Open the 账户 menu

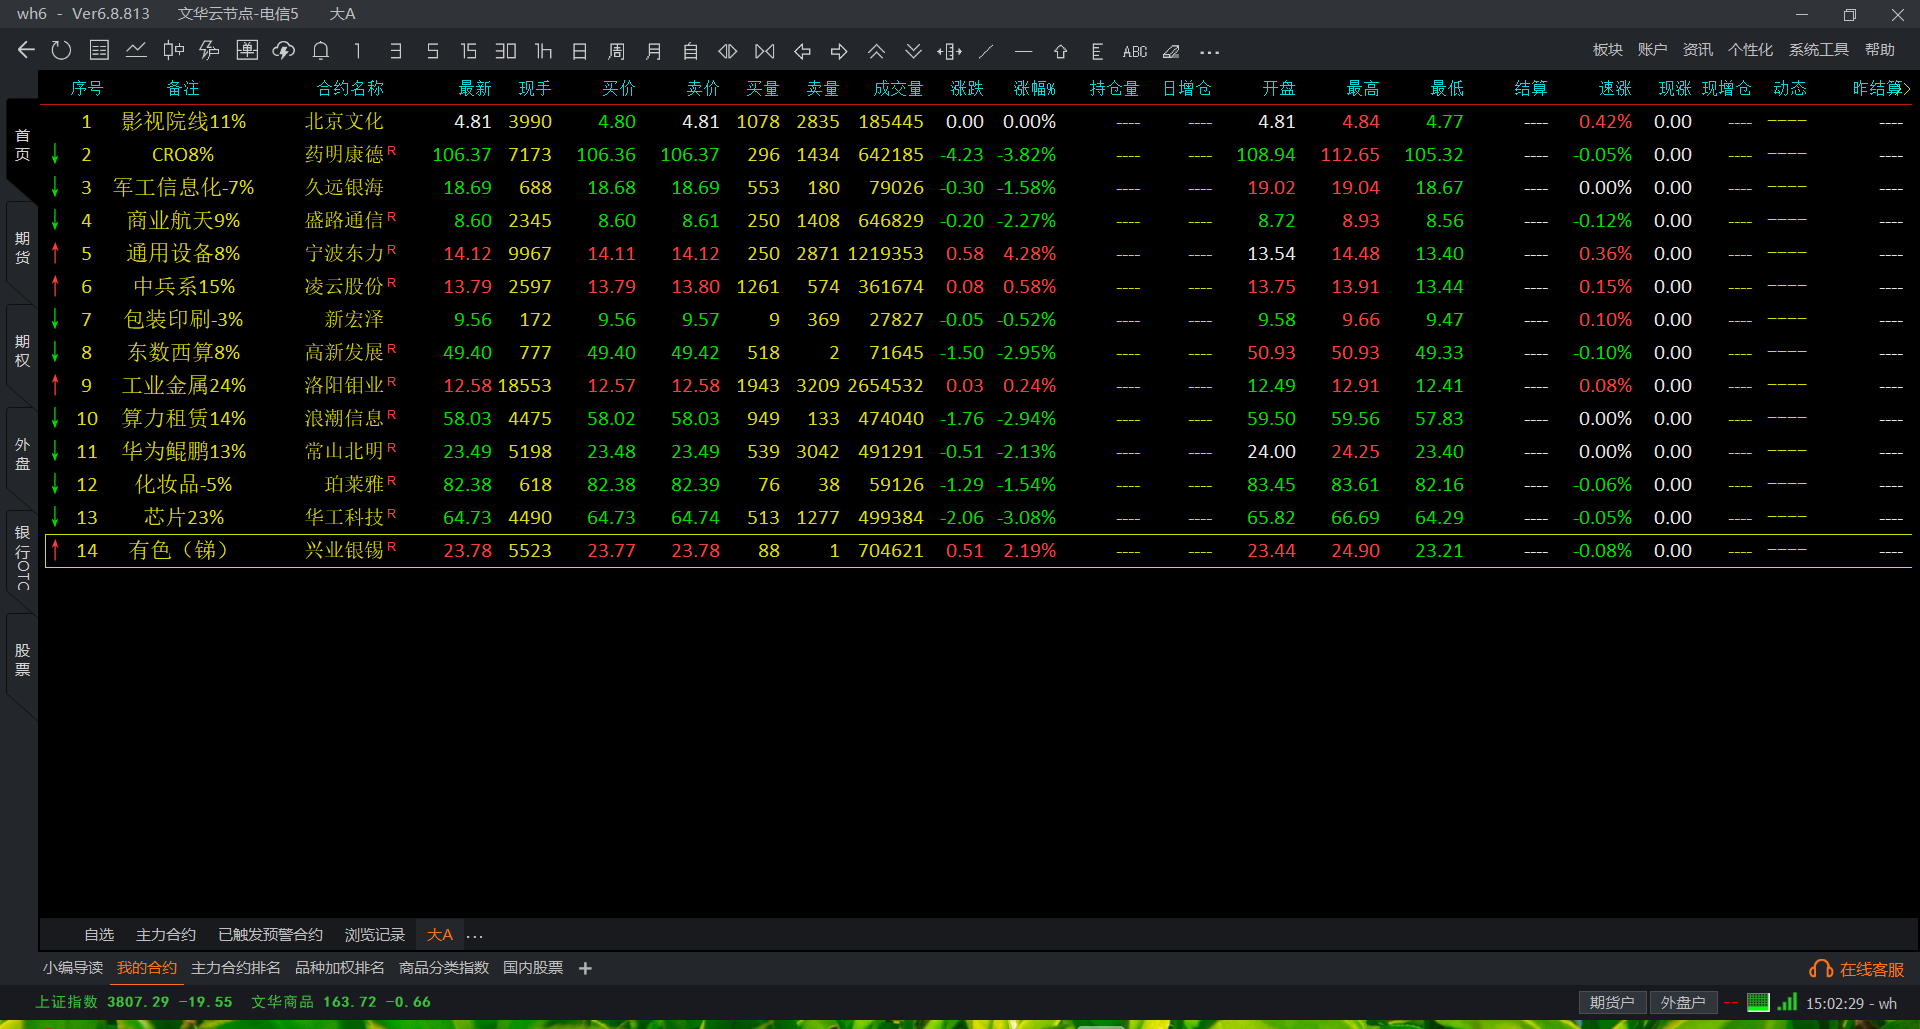1652,50
